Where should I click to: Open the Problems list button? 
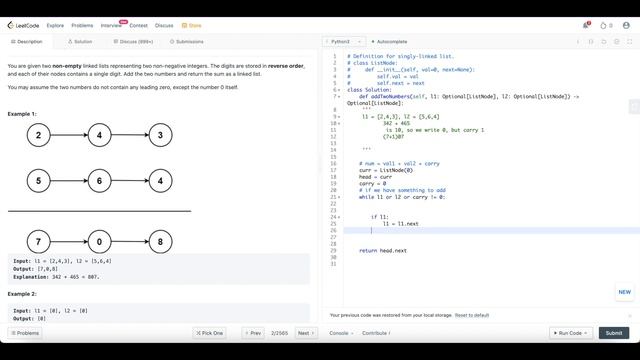click(x=25, y=333)
